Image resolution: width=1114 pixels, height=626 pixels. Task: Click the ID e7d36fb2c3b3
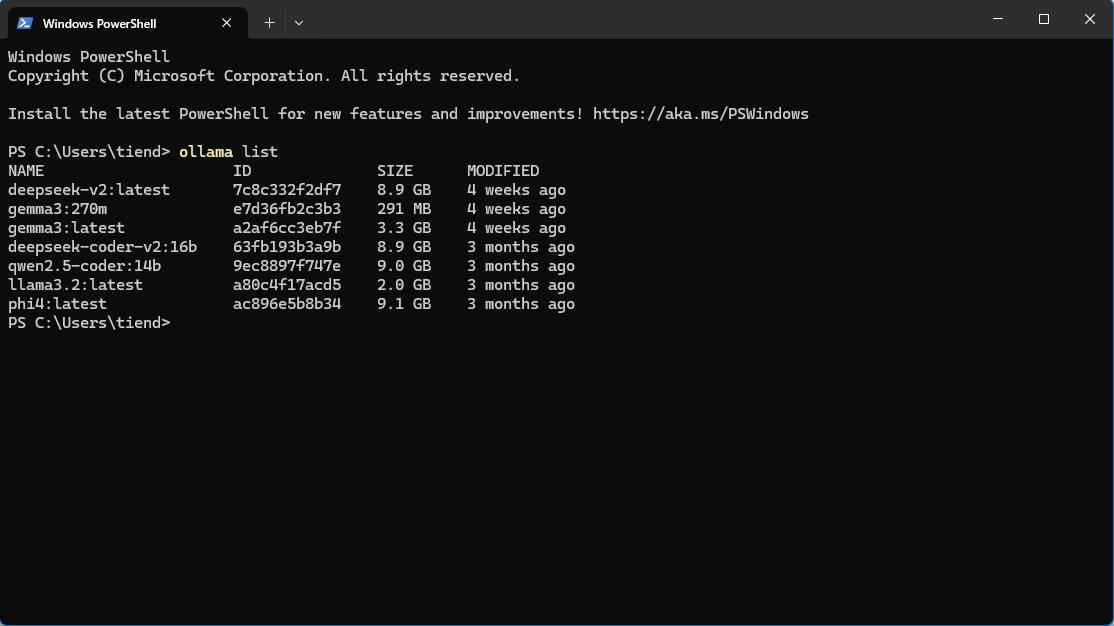287,209
